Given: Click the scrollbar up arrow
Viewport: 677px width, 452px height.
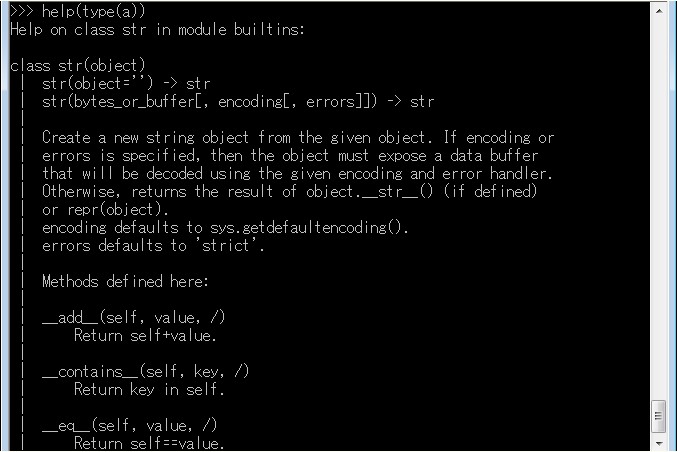Looking at the screenshot, I should point(659,11).
